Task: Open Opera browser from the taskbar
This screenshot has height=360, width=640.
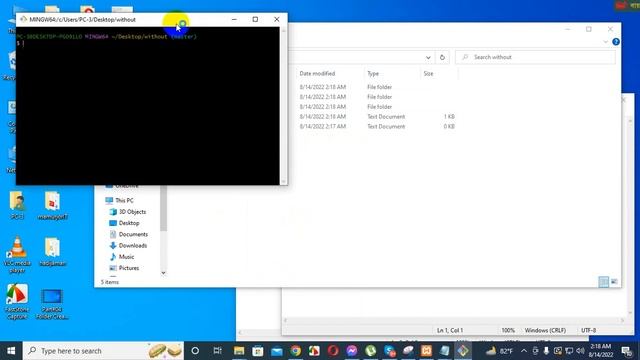Action: pyautogui.click(x=333, y=351)
